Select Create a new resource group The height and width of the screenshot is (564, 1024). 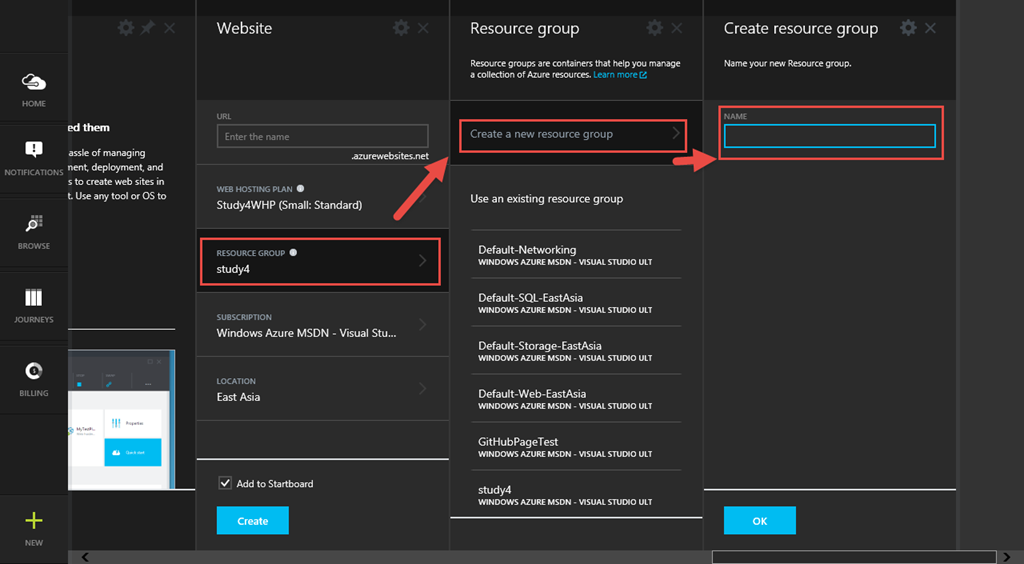(573, 134)
